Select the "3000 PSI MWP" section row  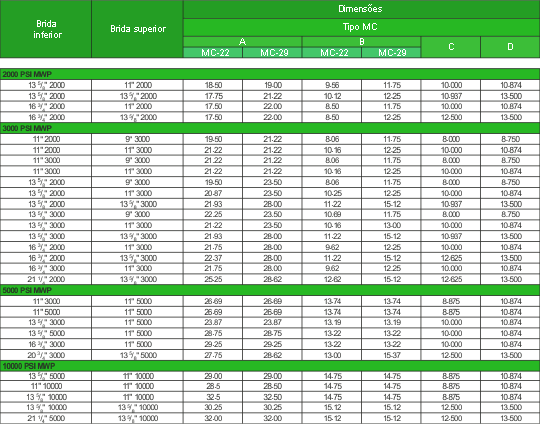[x=270, y=128]
